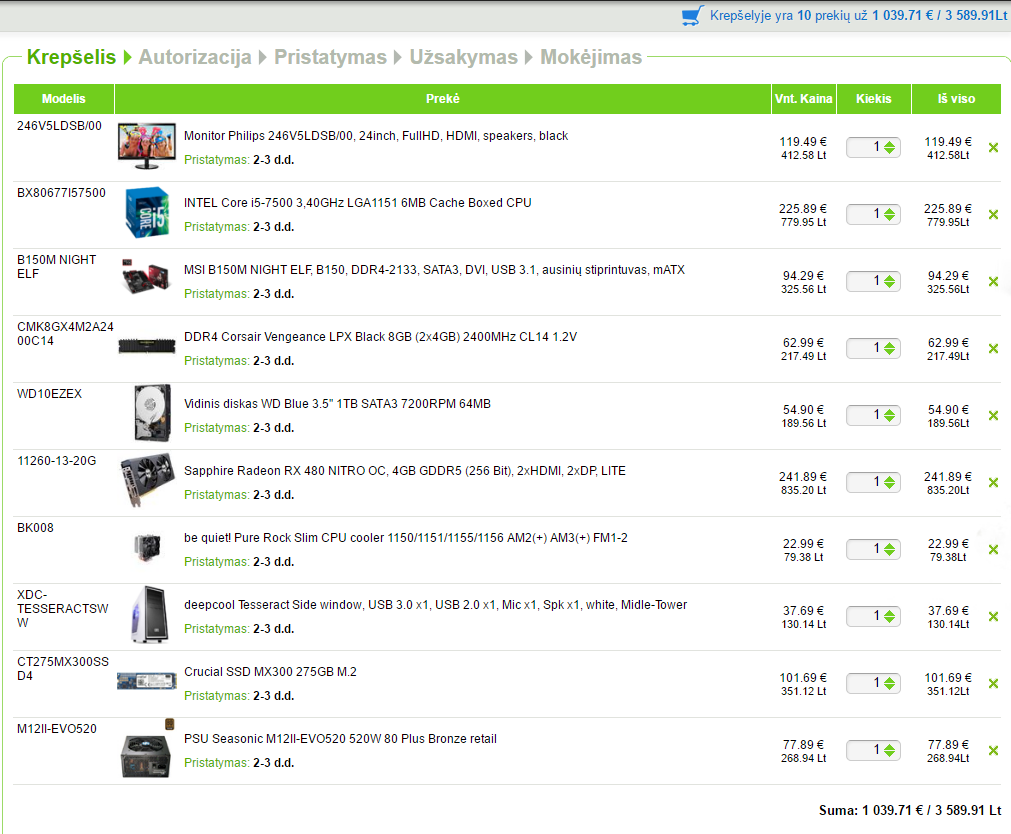Select unit price 241.89 € of Radeon

click(x=803, y=477)
